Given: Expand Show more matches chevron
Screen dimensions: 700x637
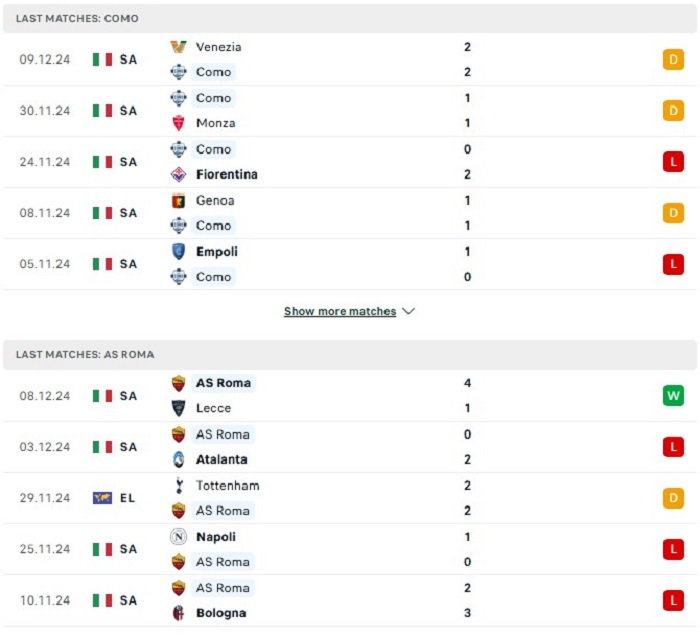Looking at the screenshot, I should coord(408,311).
